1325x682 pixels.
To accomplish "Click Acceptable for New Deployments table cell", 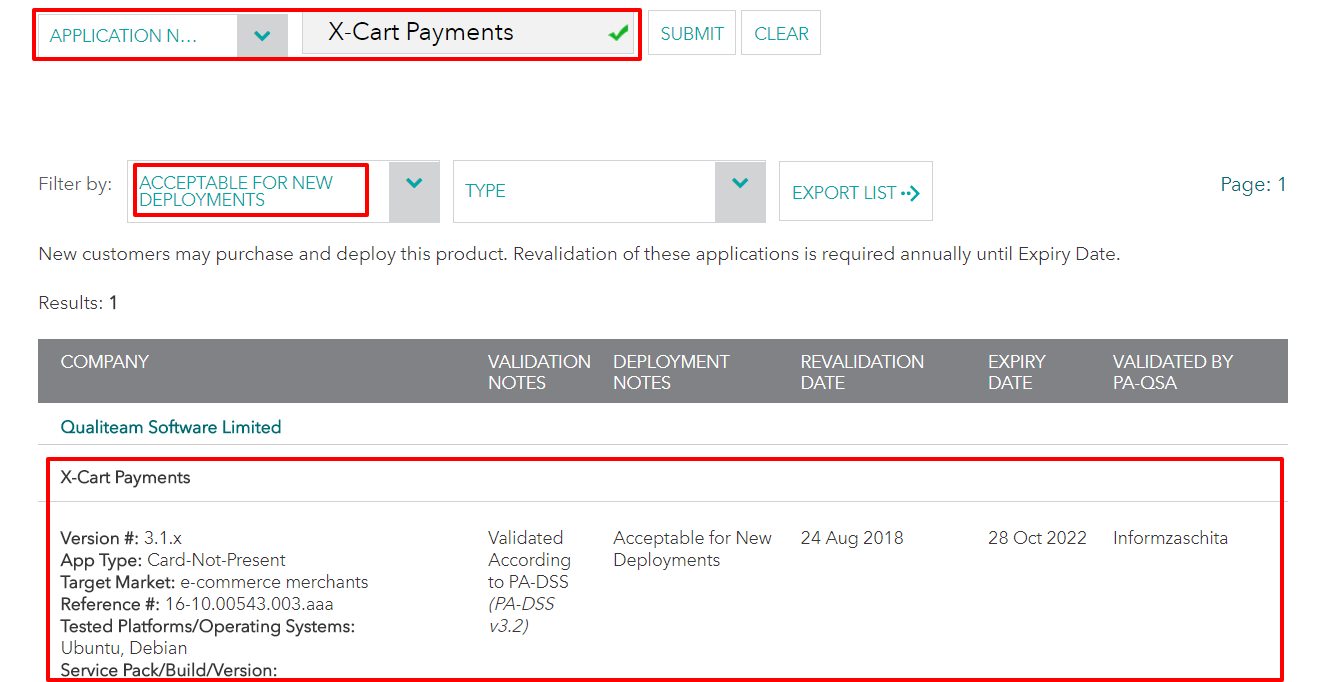I will coord(692,549).
